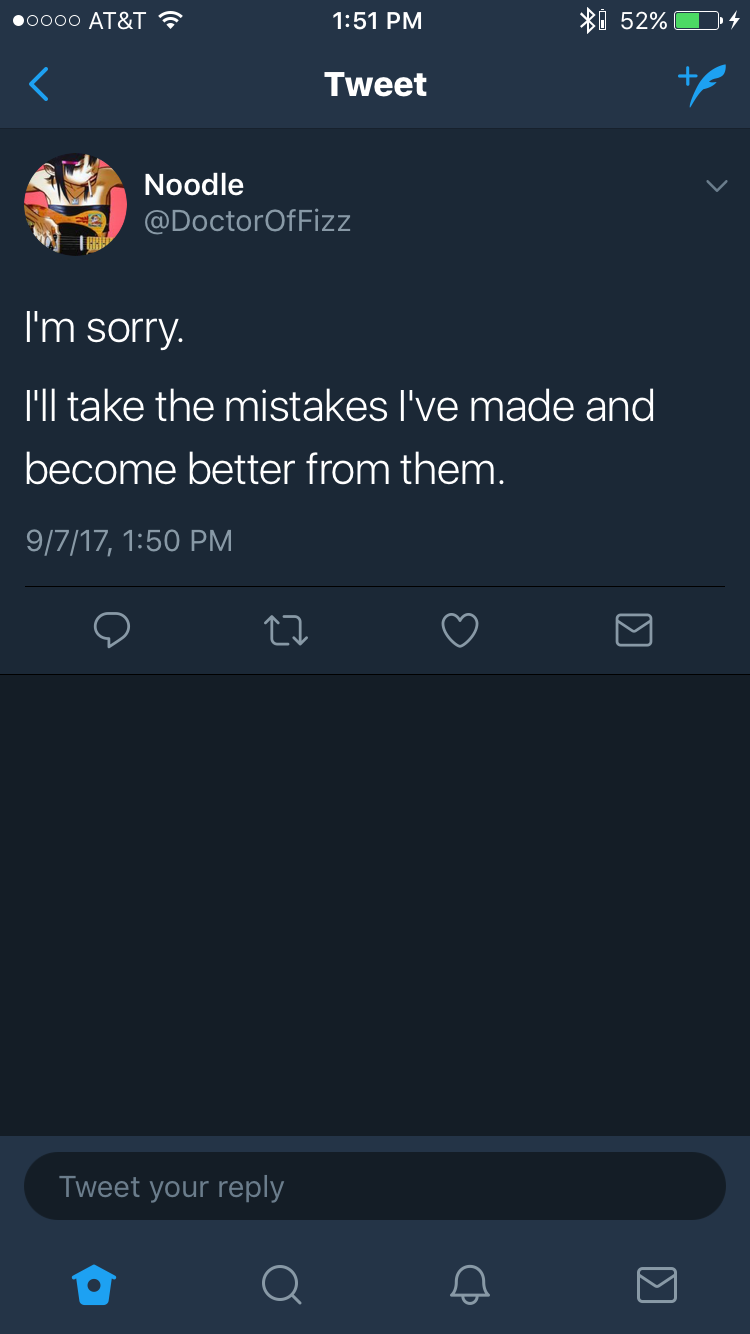
Task: Open the Home tab
Action: point(94,1284)
